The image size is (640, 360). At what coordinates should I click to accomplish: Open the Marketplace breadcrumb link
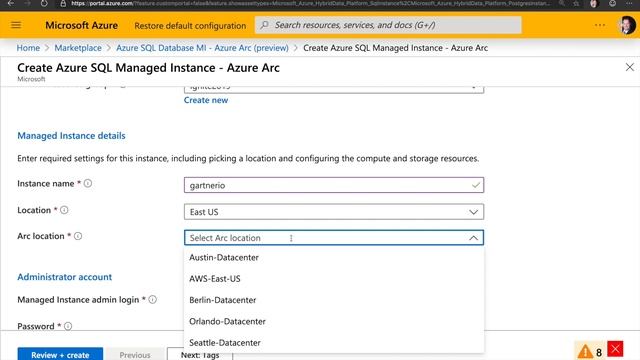[78, 48]
